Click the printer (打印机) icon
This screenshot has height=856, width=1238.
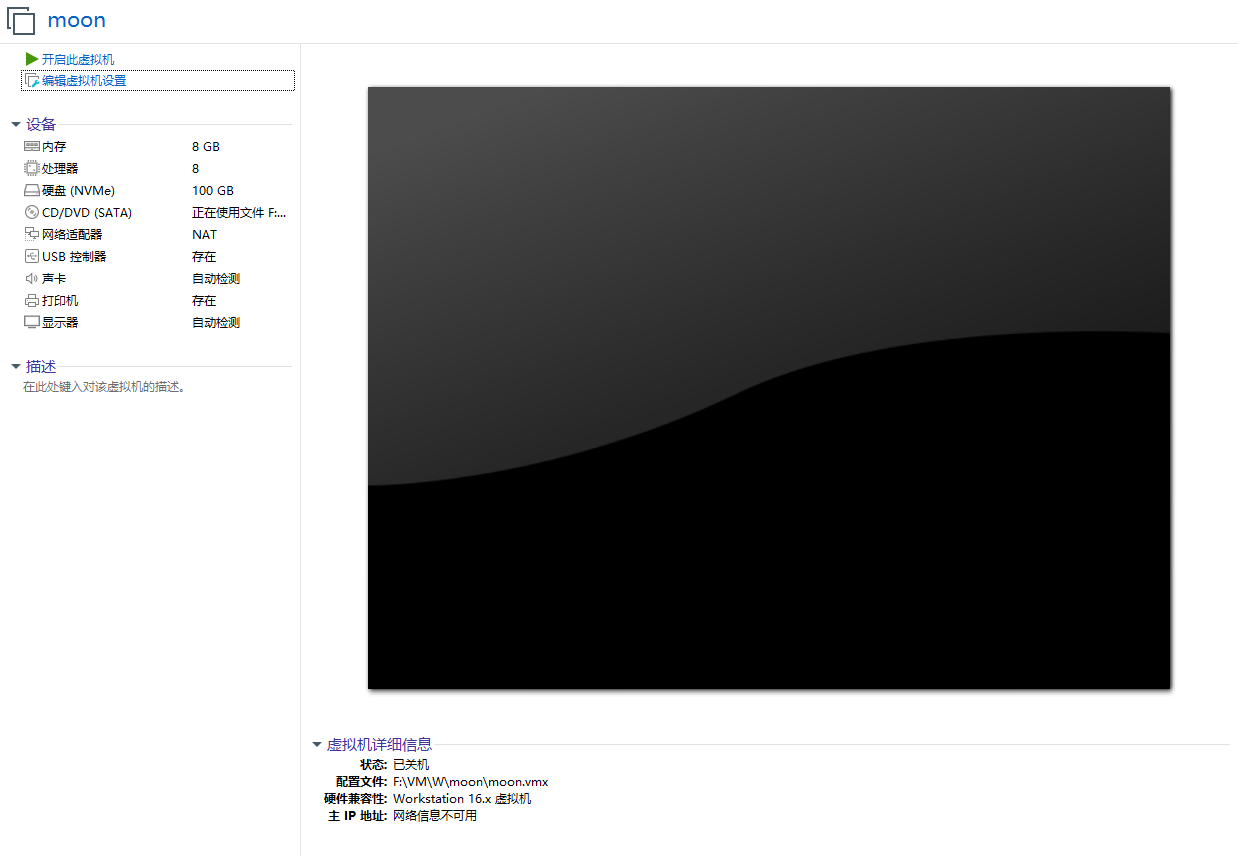[32, 300]
